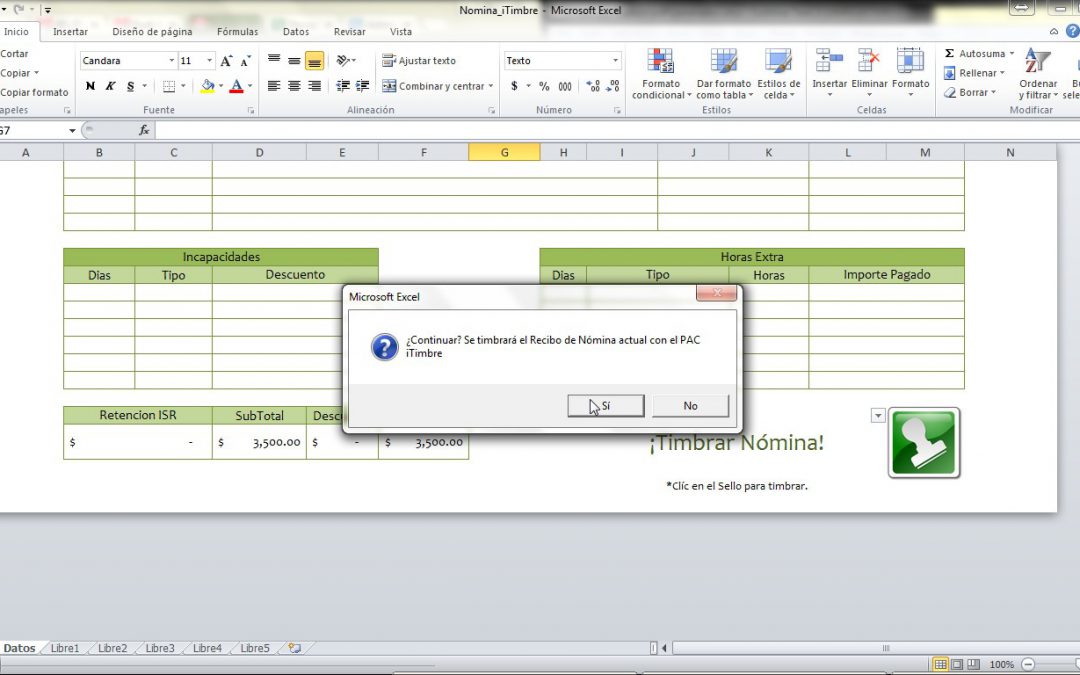Switch to the Fórmulas ribbon tab
The width and height of the screenshot is (1080, 675).
click(x=237, y=32)
